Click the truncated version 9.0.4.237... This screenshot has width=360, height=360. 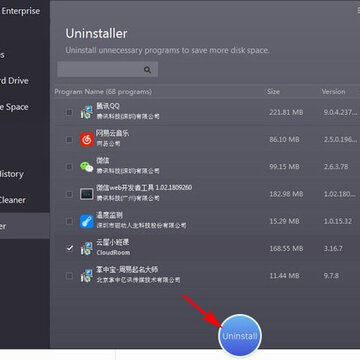coord(340,112)
